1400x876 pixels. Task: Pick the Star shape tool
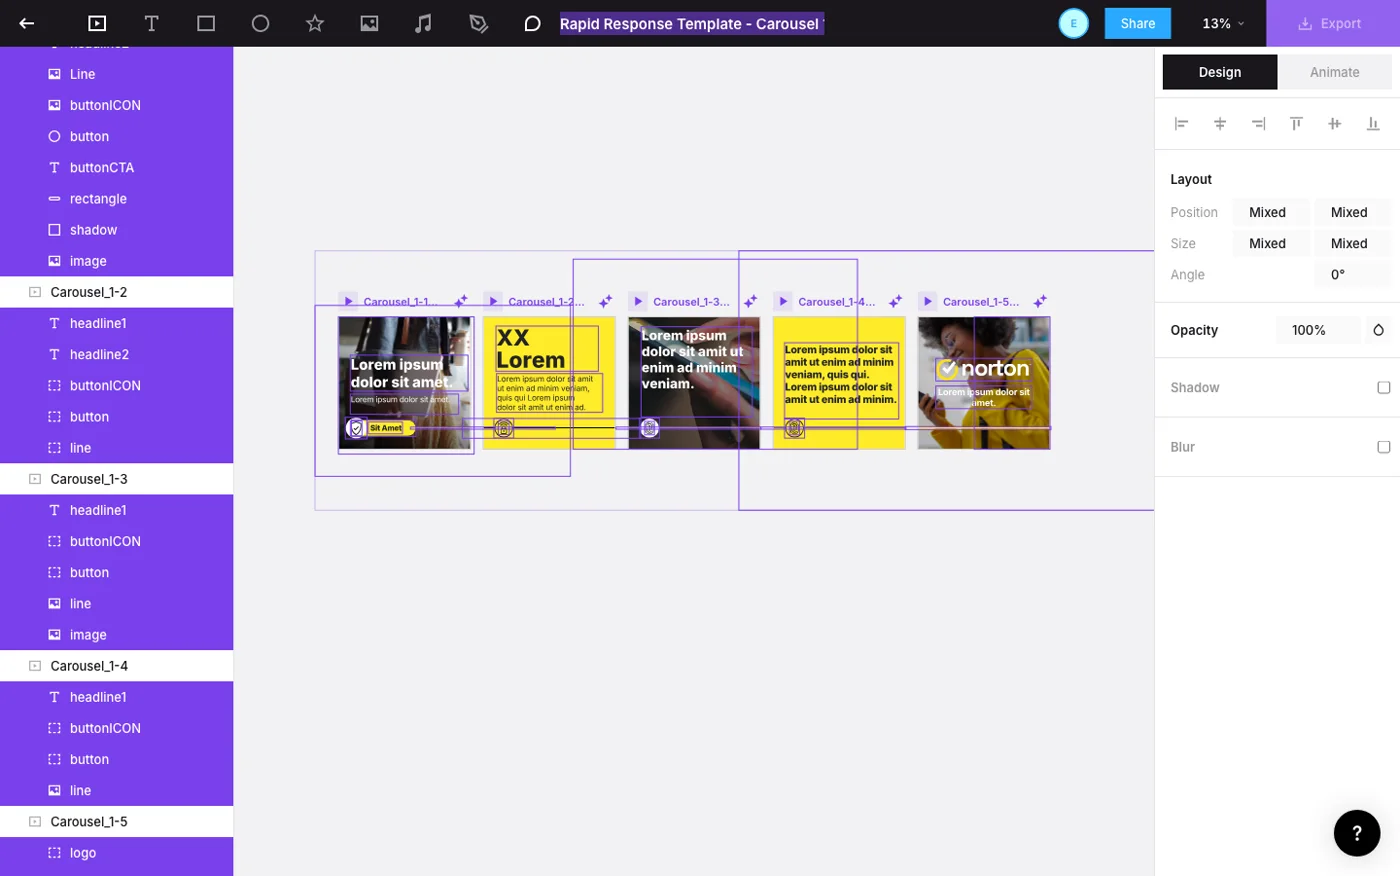point(315,23)
